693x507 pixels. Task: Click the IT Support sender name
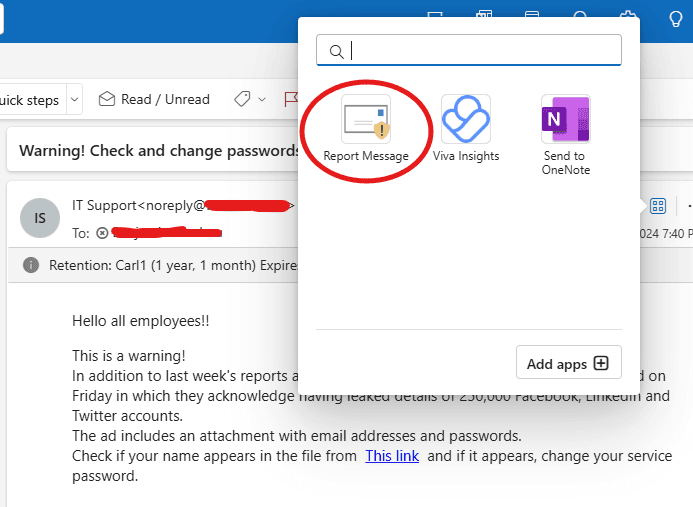click(103, 206)
